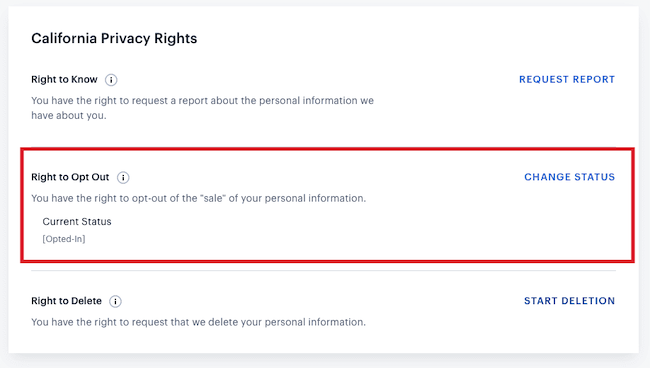Viewport: 650px width, 368px height.
Task: Start deletion via START DELETION link
Action: 569,301
